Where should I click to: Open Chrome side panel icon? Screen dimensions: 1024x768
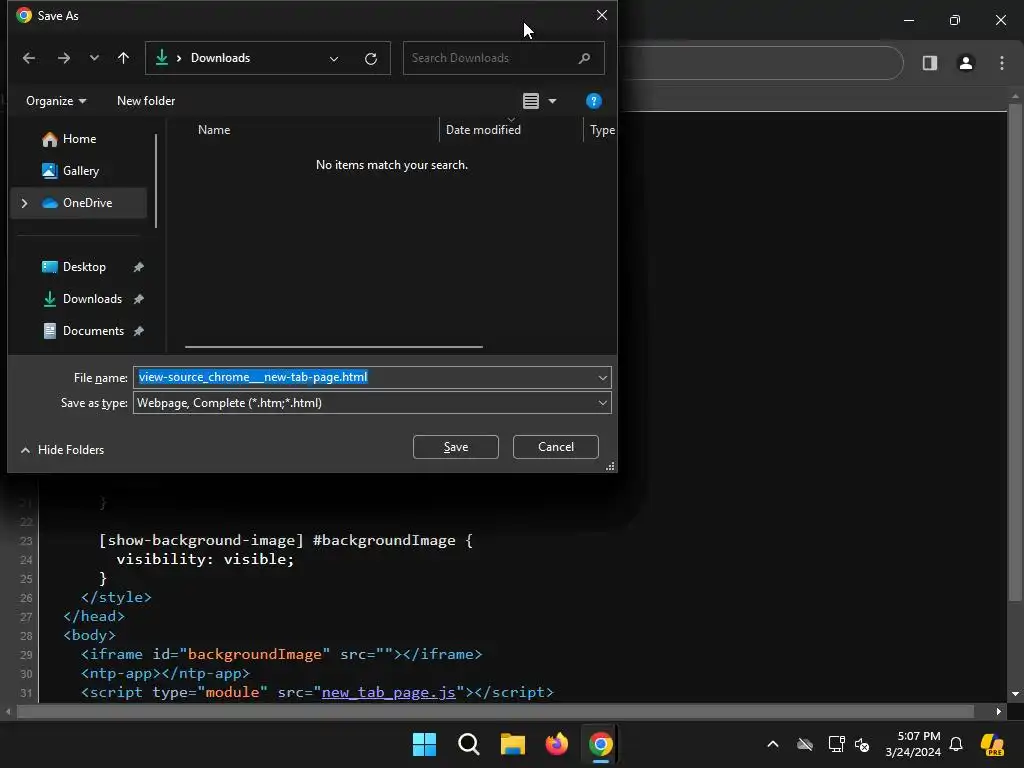coord(930,63)
